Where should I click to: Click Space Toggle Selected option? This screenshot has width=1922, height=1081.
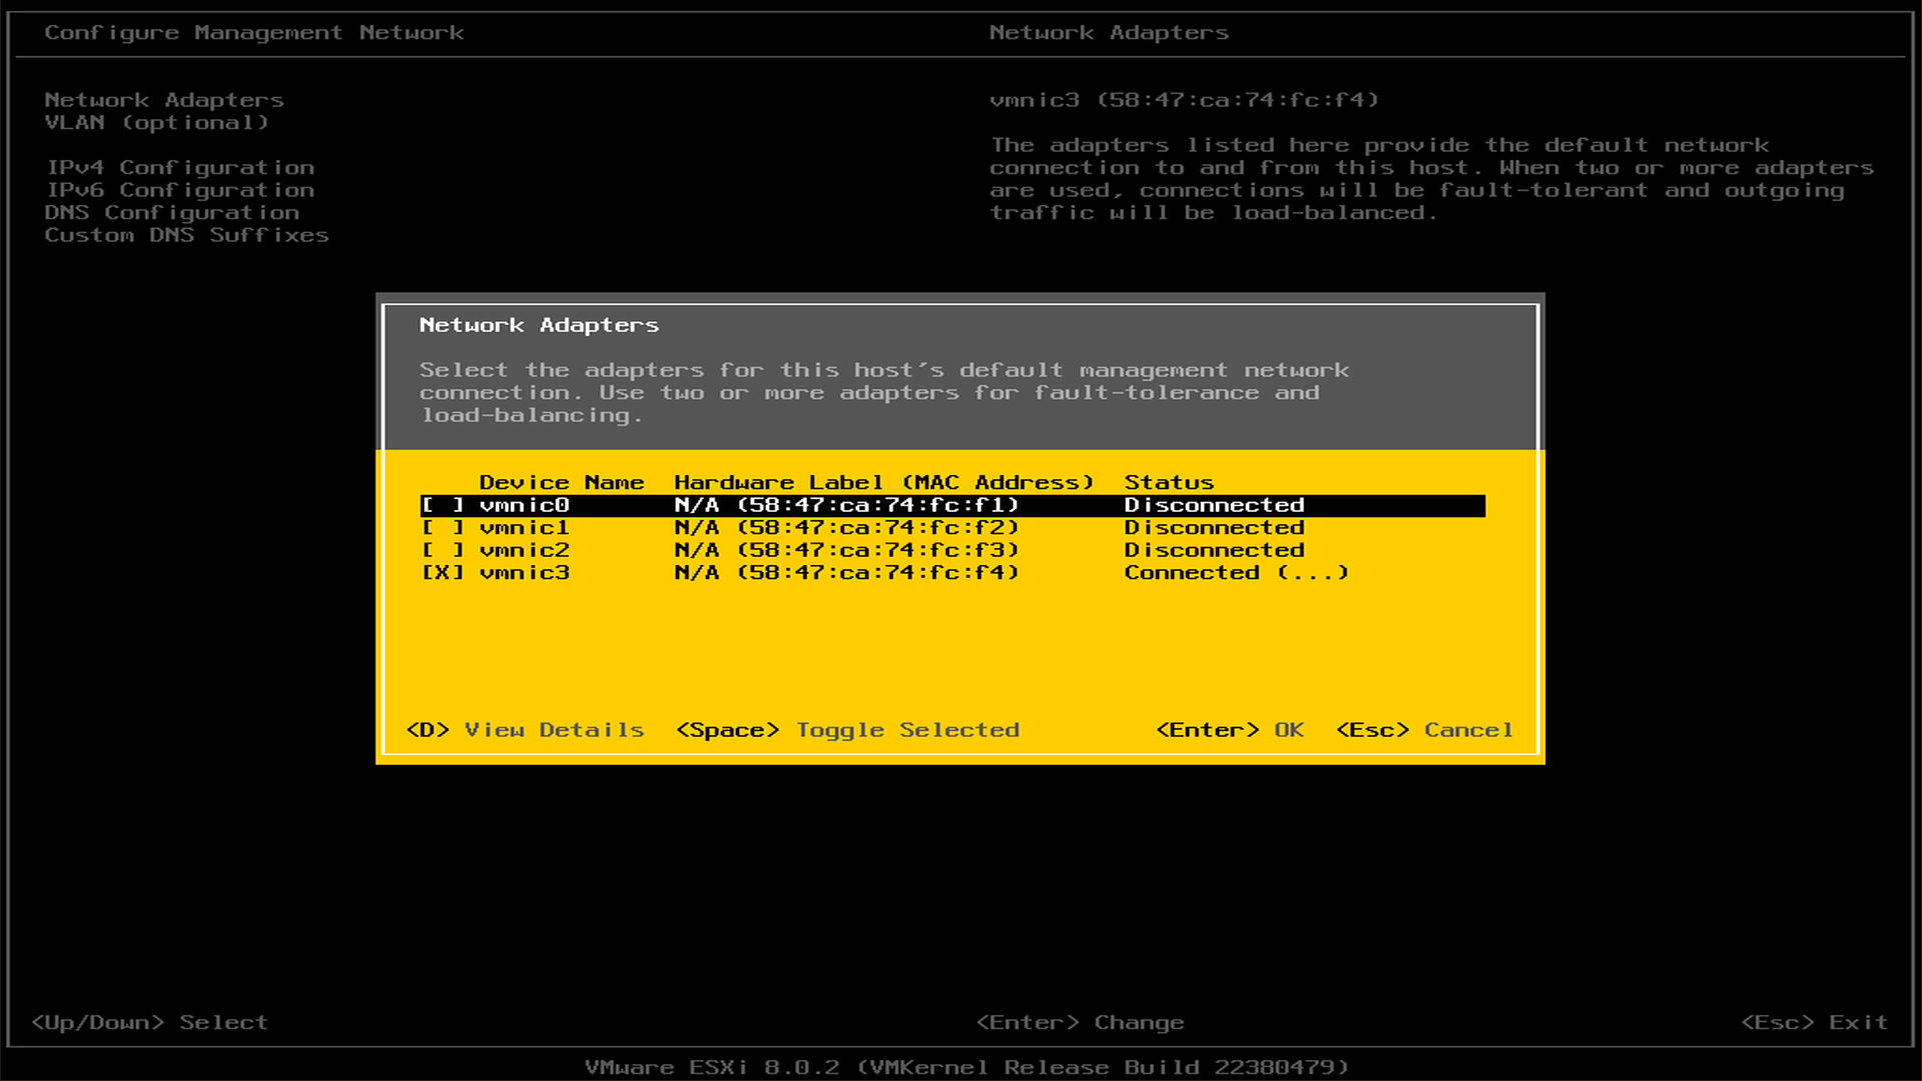pos(847,730)
